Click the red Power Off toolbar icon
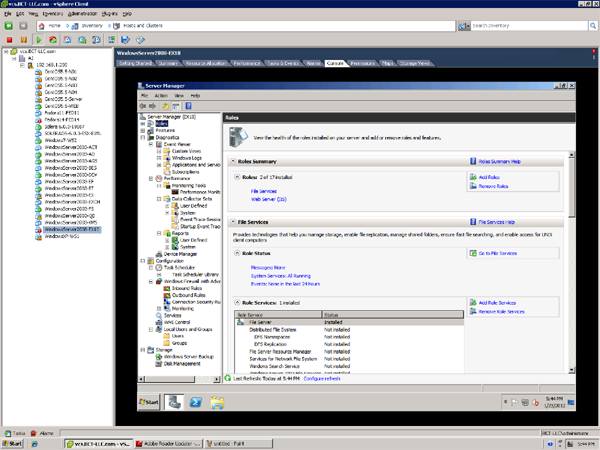Screen dimensions: 600x450 pyautogui.click(x=10, y=39)
